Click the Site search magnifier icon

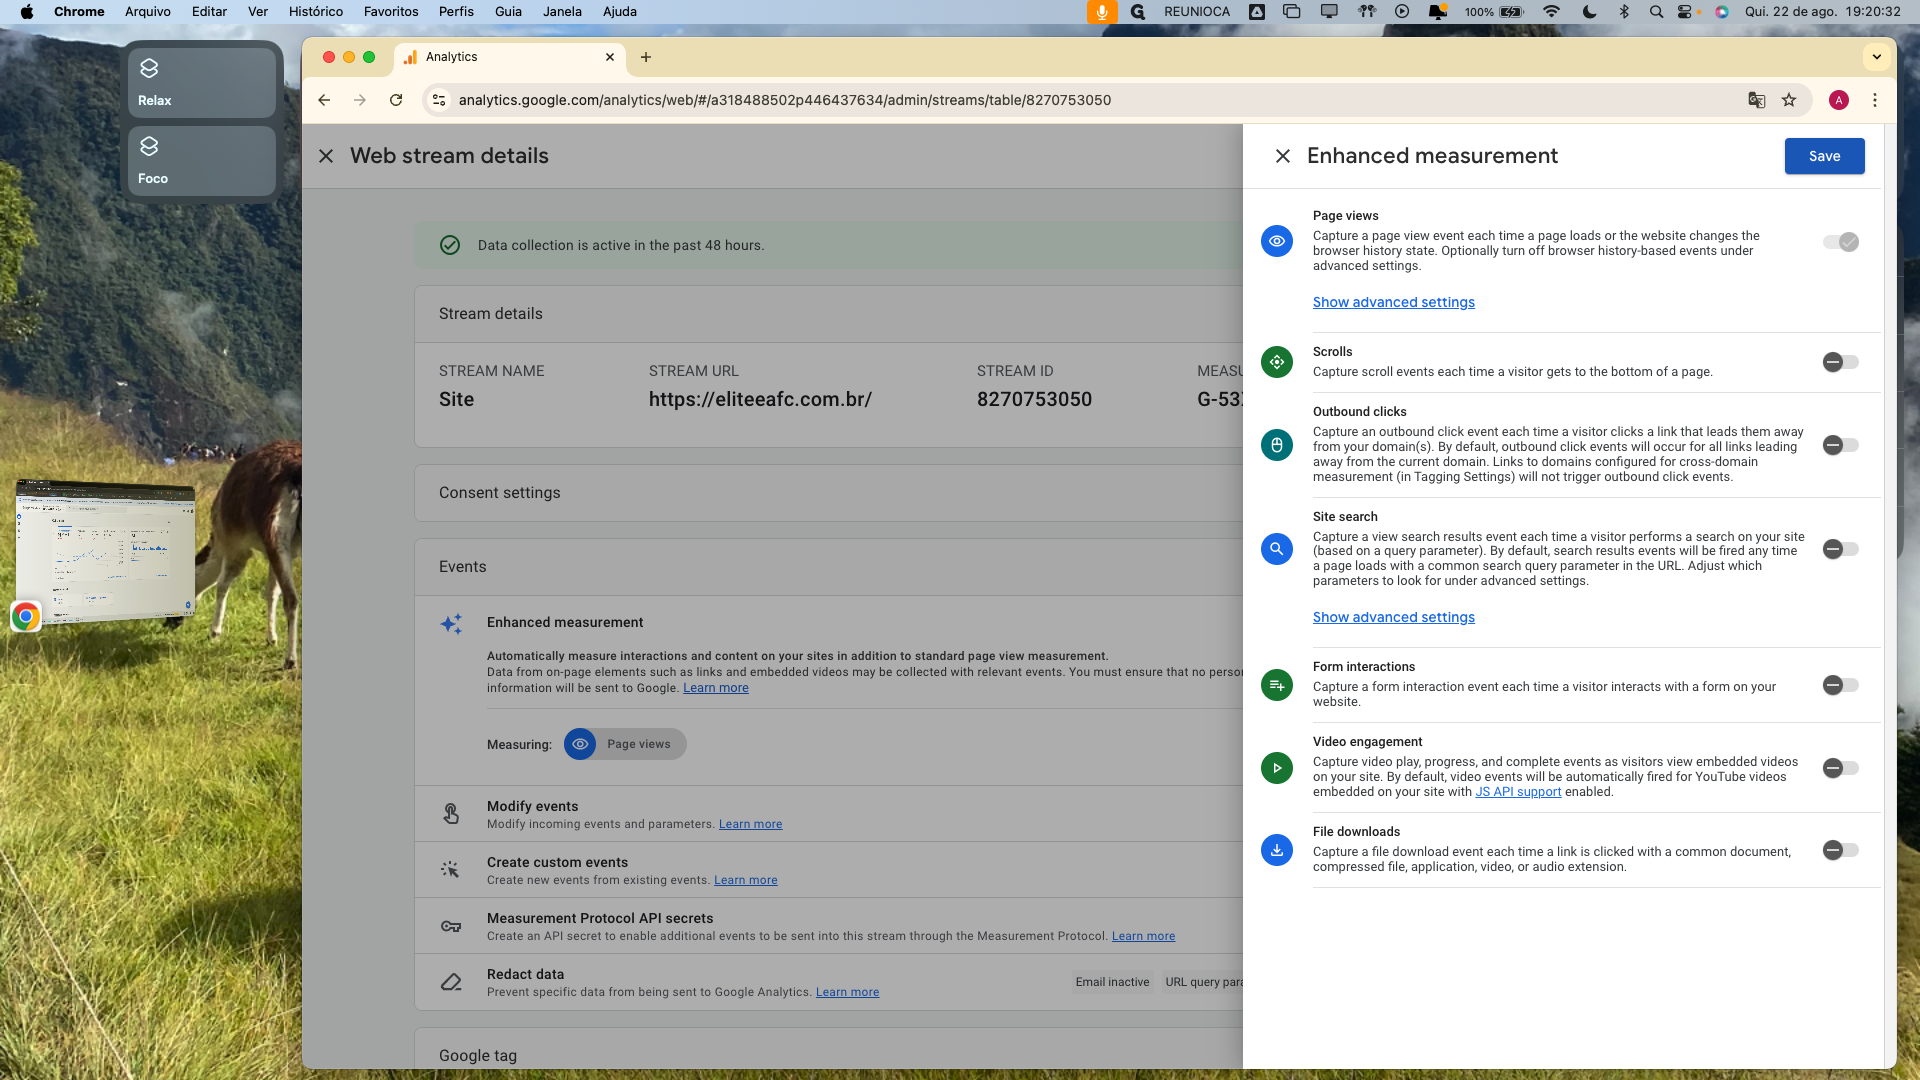coord(1277,549)
